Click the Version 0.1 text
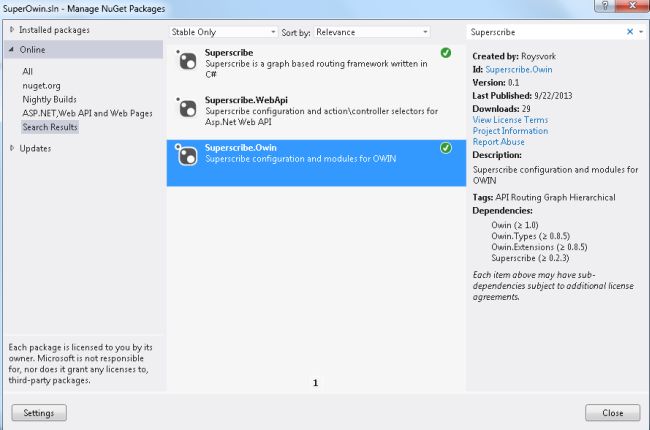650x430 pixels. coord(496,83)
